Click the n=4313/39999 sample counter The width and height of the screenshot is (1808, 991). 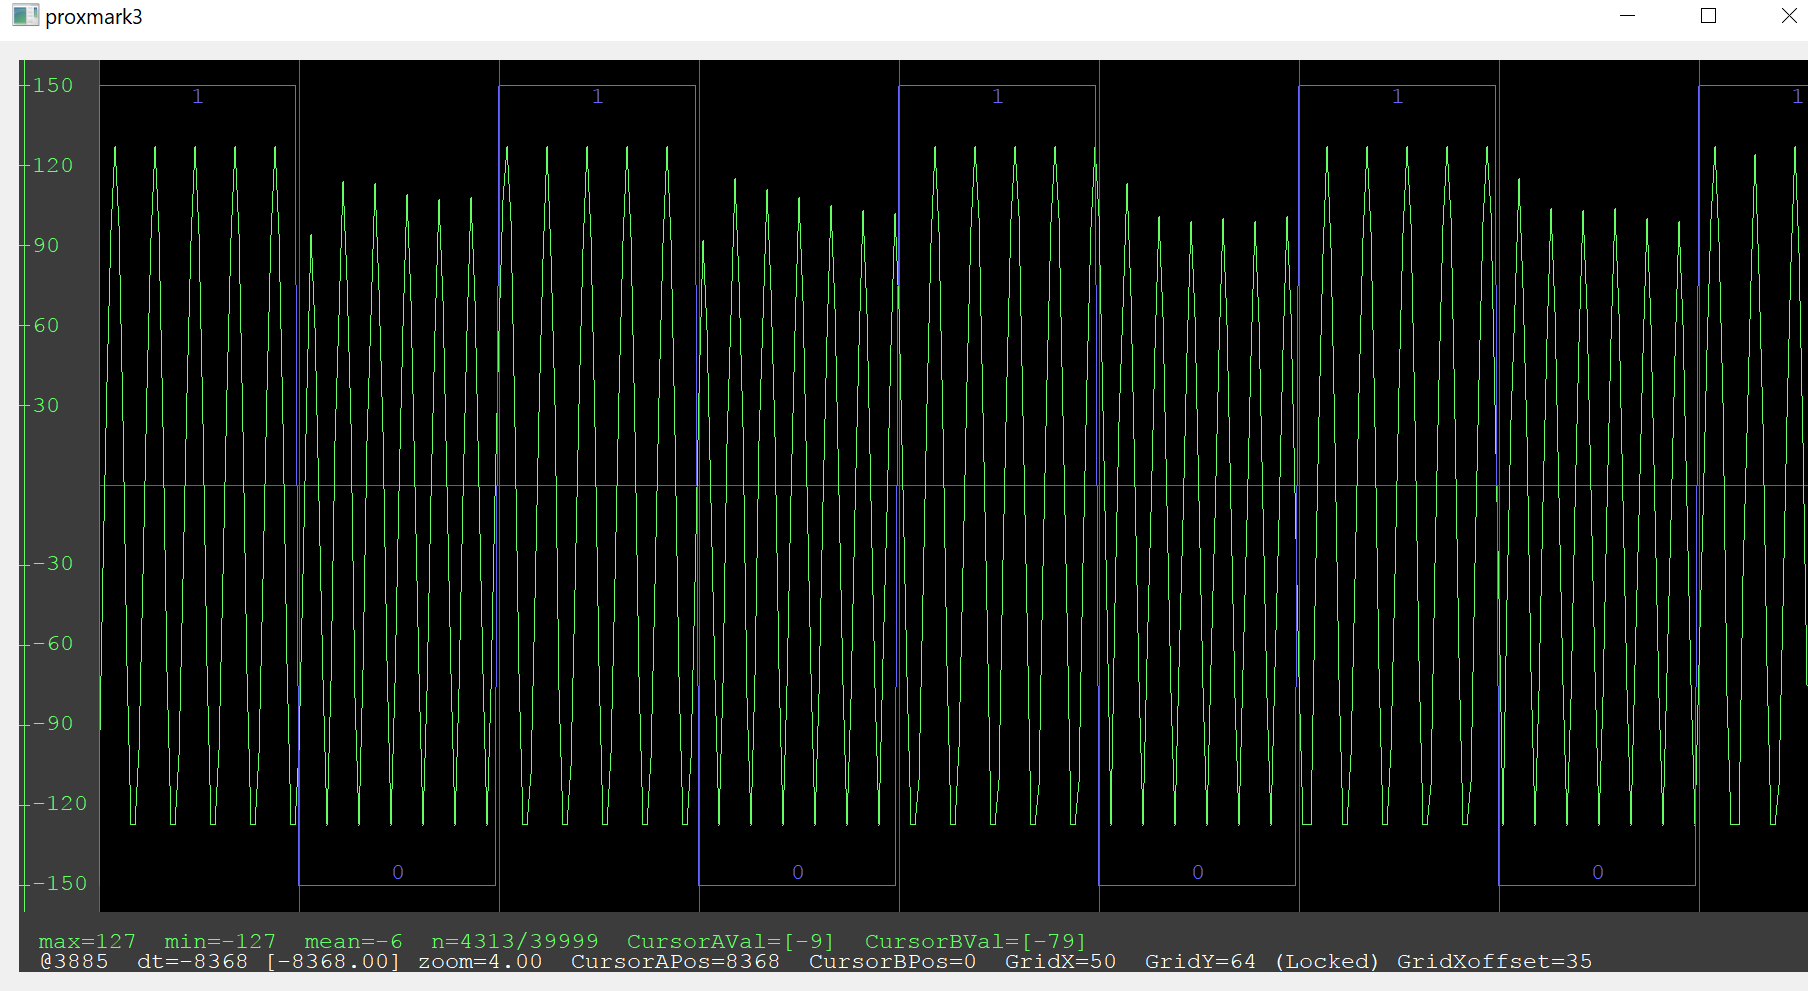[515, 940]
